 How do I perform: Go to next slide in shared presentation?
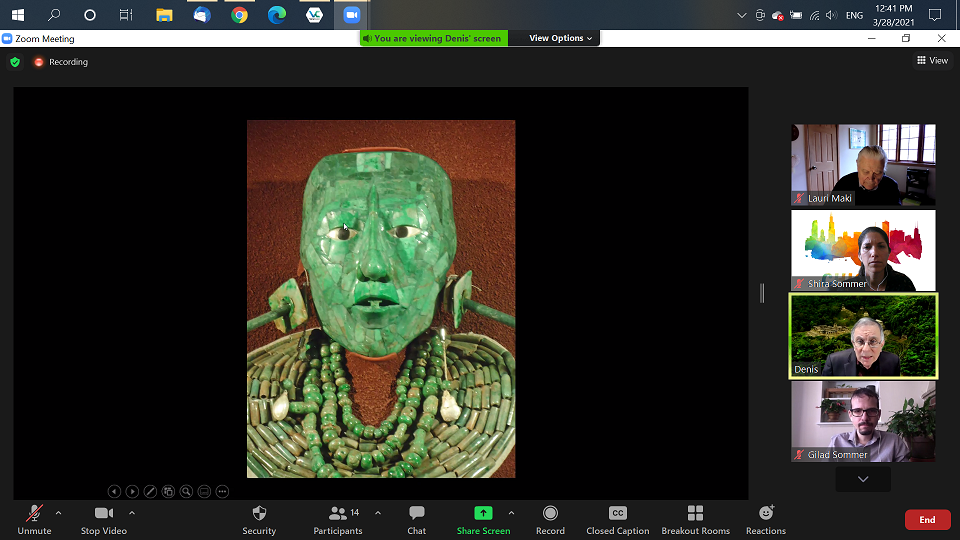click(132, 491)
